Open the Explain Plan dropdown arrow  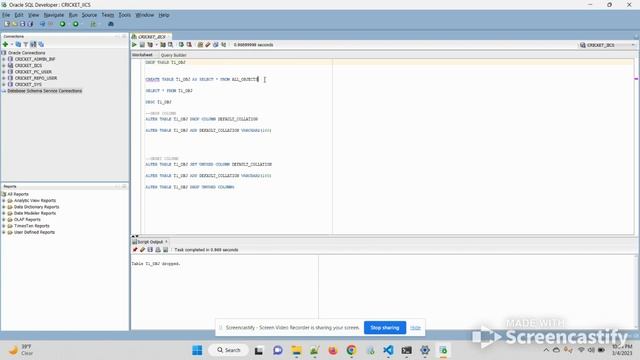click(x=156, y=45)
